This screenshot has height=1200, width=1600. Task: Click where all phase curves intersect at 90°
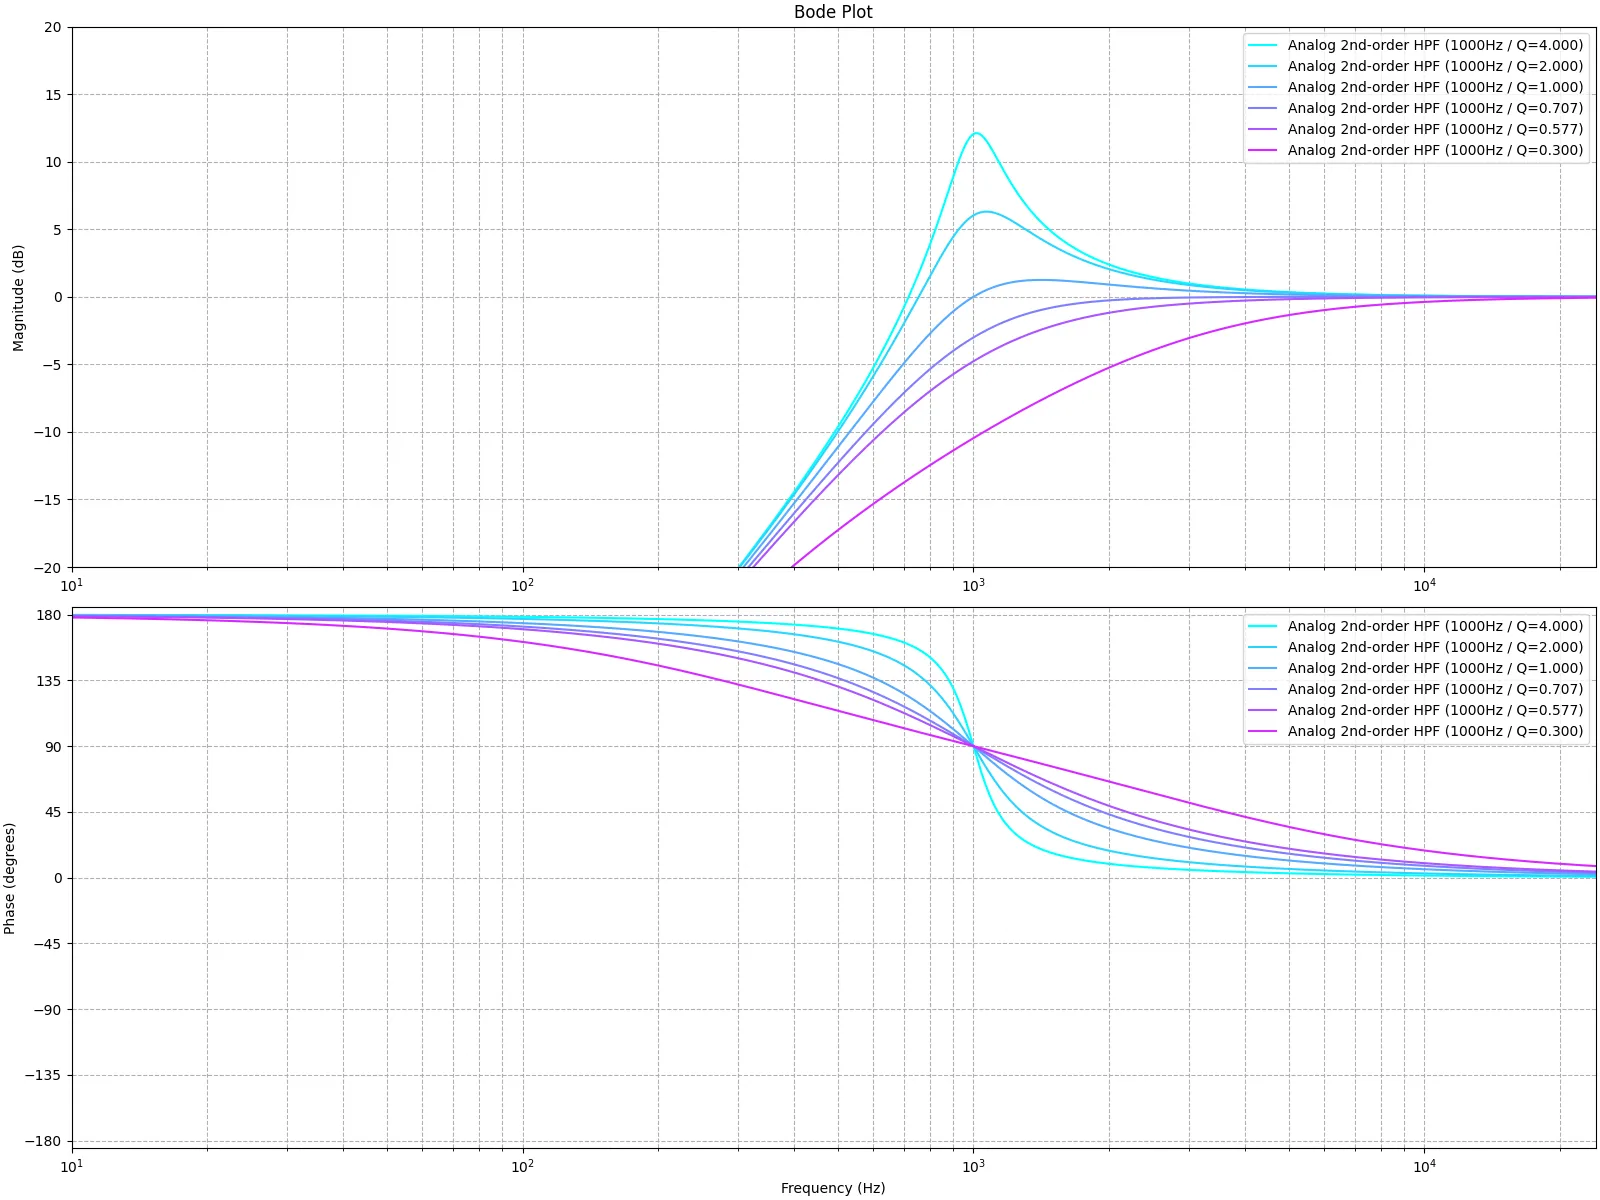click(x=973, y=746)
